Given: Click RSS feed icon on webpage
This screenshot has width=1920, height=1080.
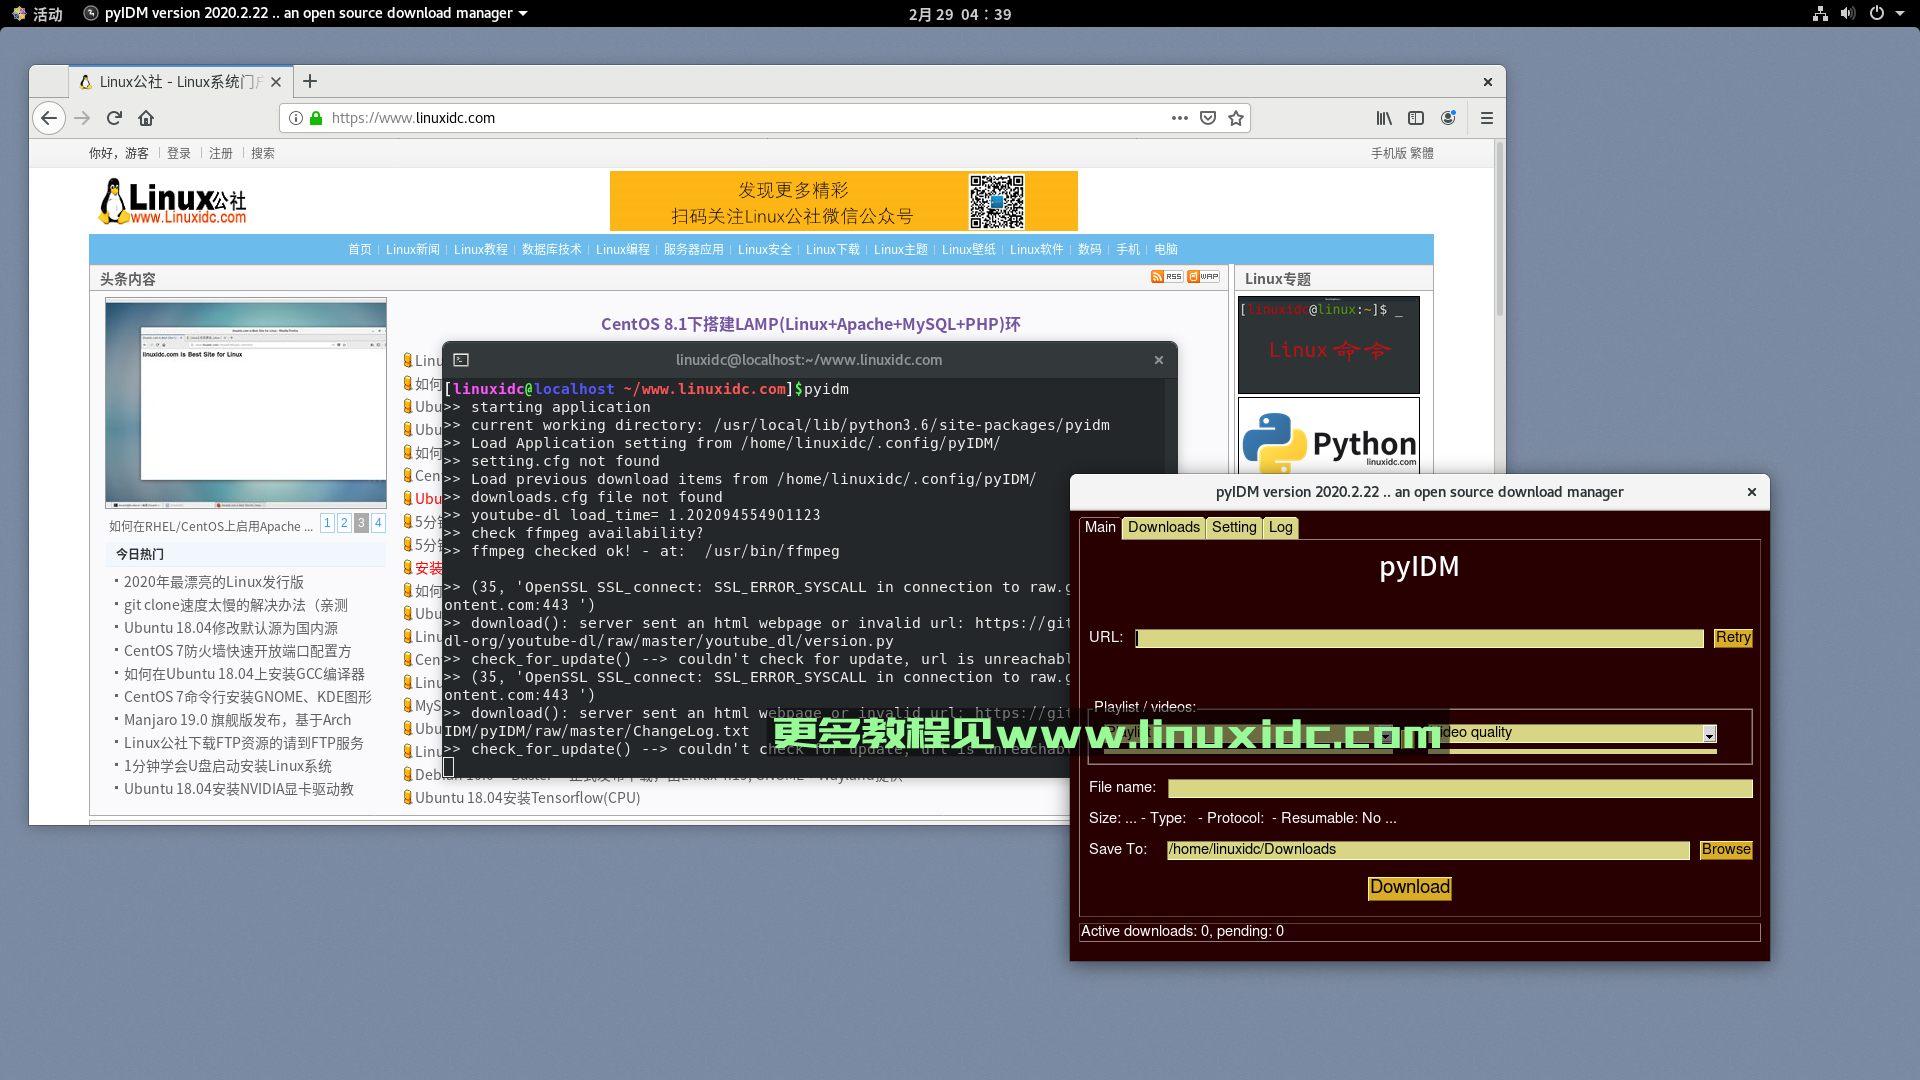Looking at the screenshot, I should coord(1167,277).
